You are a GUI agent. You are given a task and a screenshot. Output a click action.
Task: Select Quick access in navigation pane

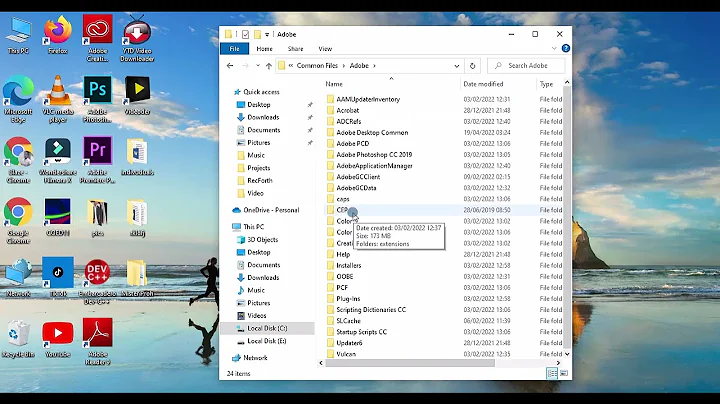[261, 92]
